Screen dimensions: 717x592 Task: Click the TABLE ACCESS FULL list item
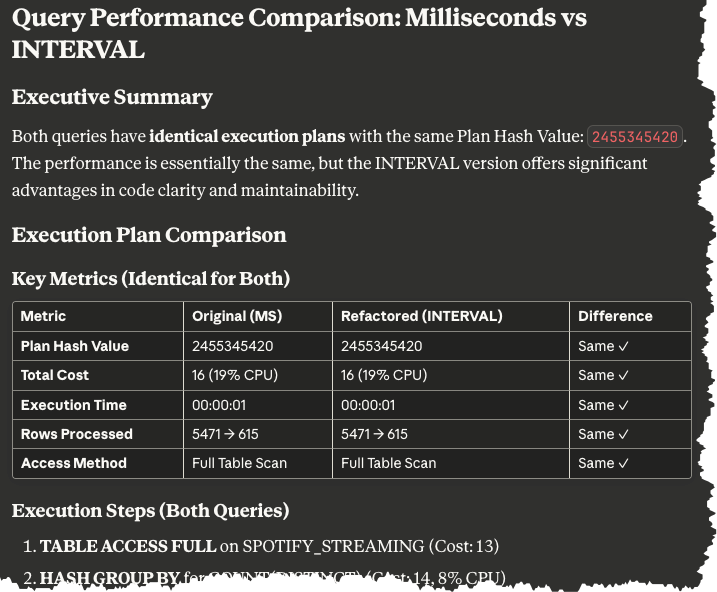(128, 546)
